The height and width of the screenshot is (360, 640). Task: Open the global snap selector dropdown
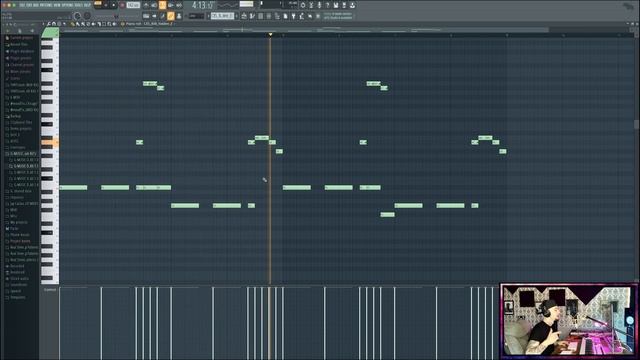tap(197, 16)
